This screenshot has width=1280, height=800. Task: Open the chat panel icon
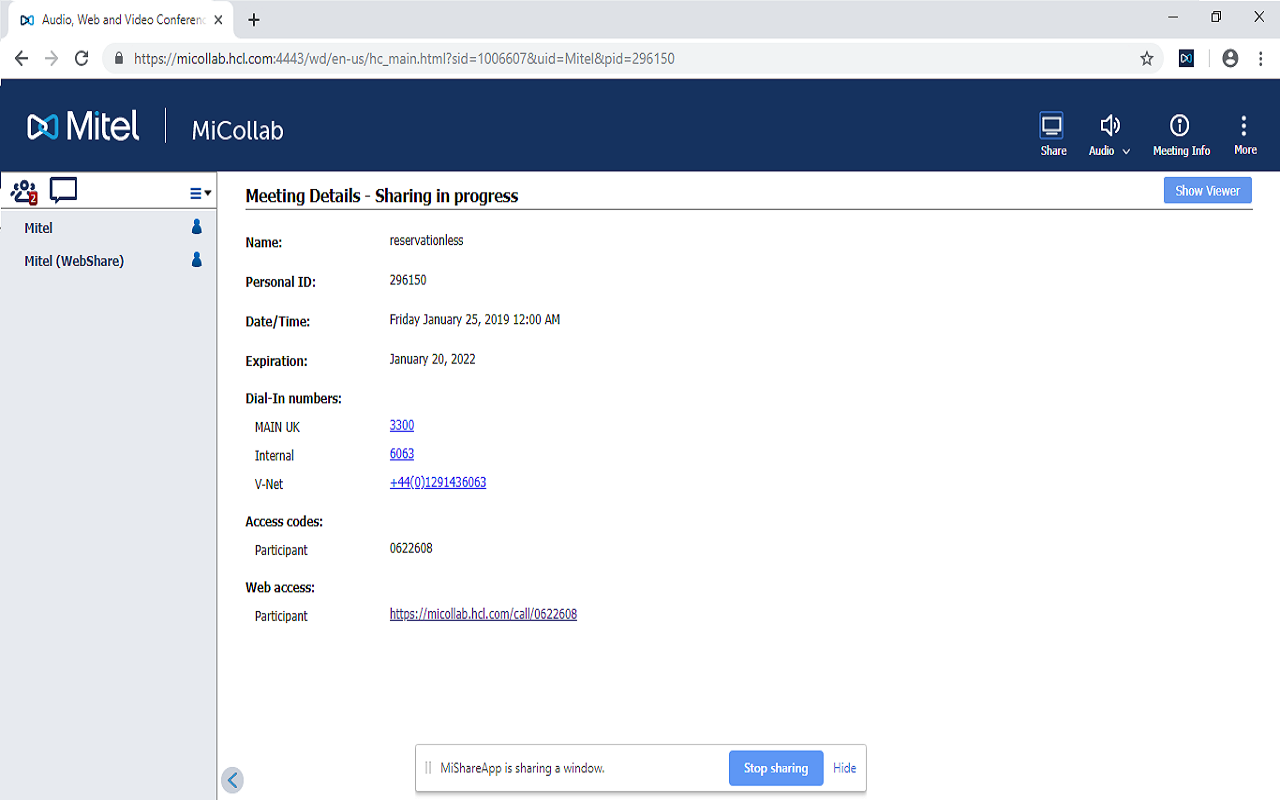point(62,189)
